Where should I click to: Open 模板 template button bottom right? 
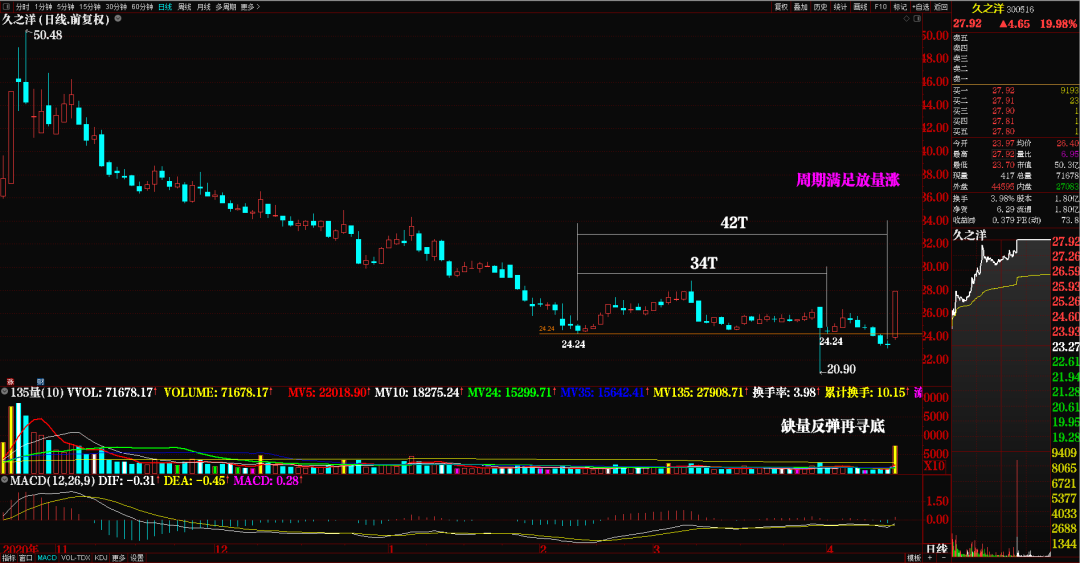click(x=914, y=557)
